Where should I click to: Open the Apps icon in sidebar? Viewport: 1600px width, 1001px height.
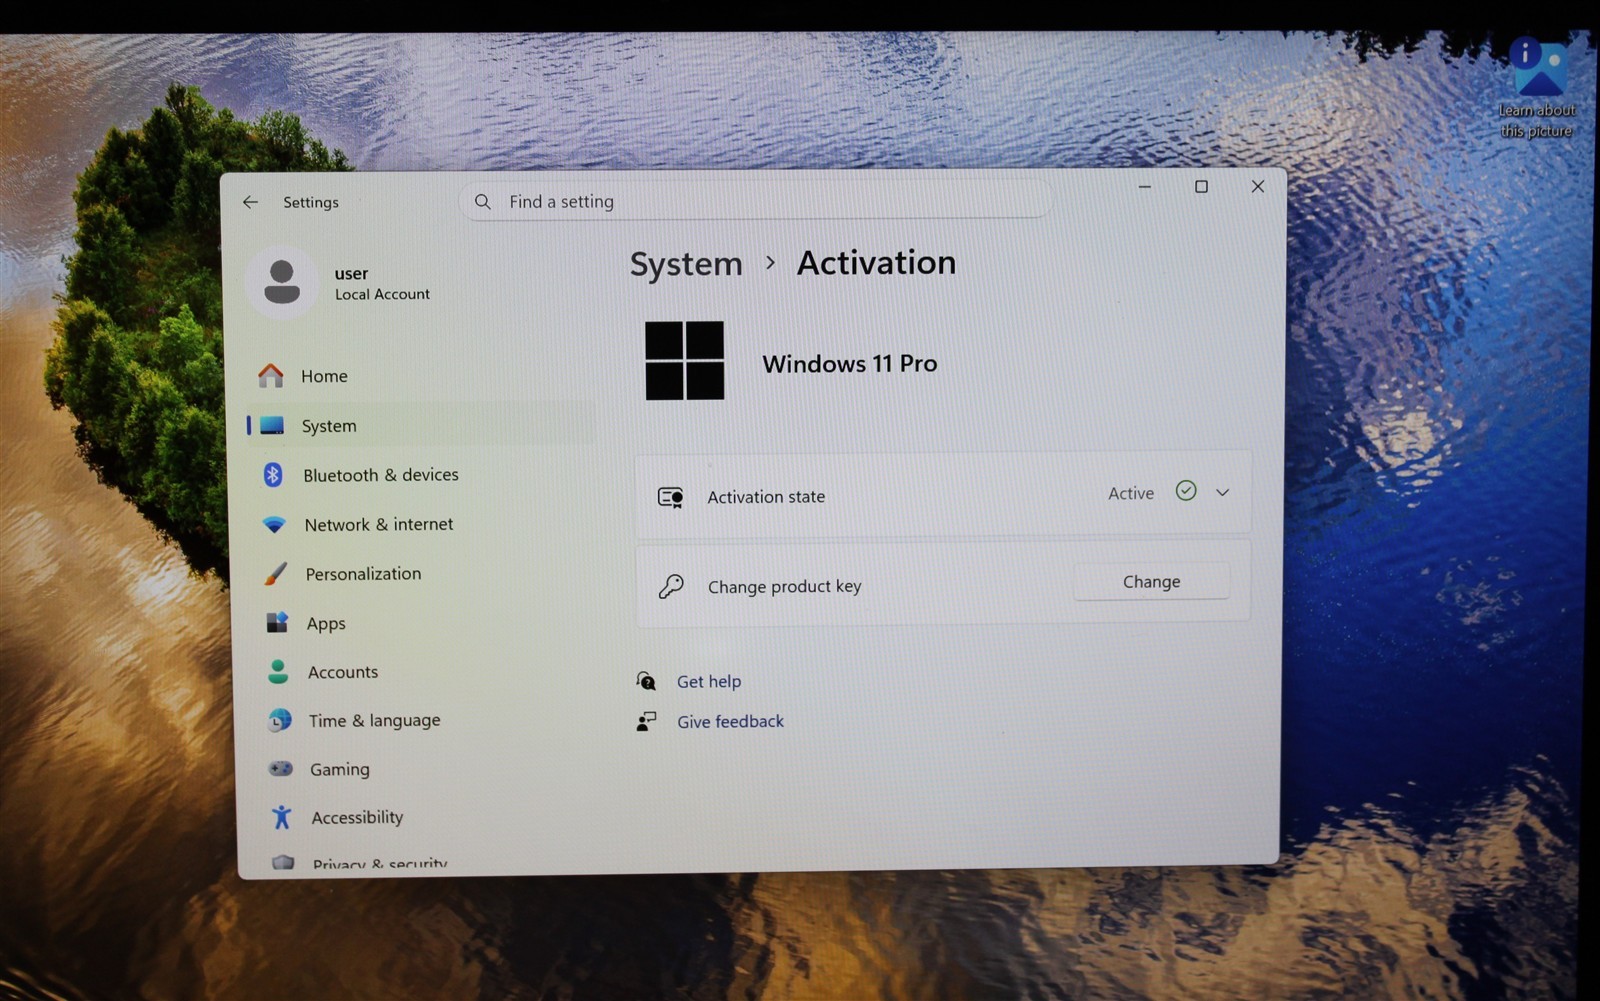277,623
